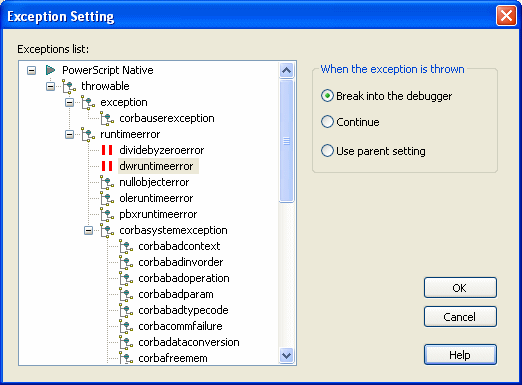Click the red break icon beside dwruntimeerror
The height and width of the screenshot is (385, 522).
pyautogui.click(x=107, y=166)
